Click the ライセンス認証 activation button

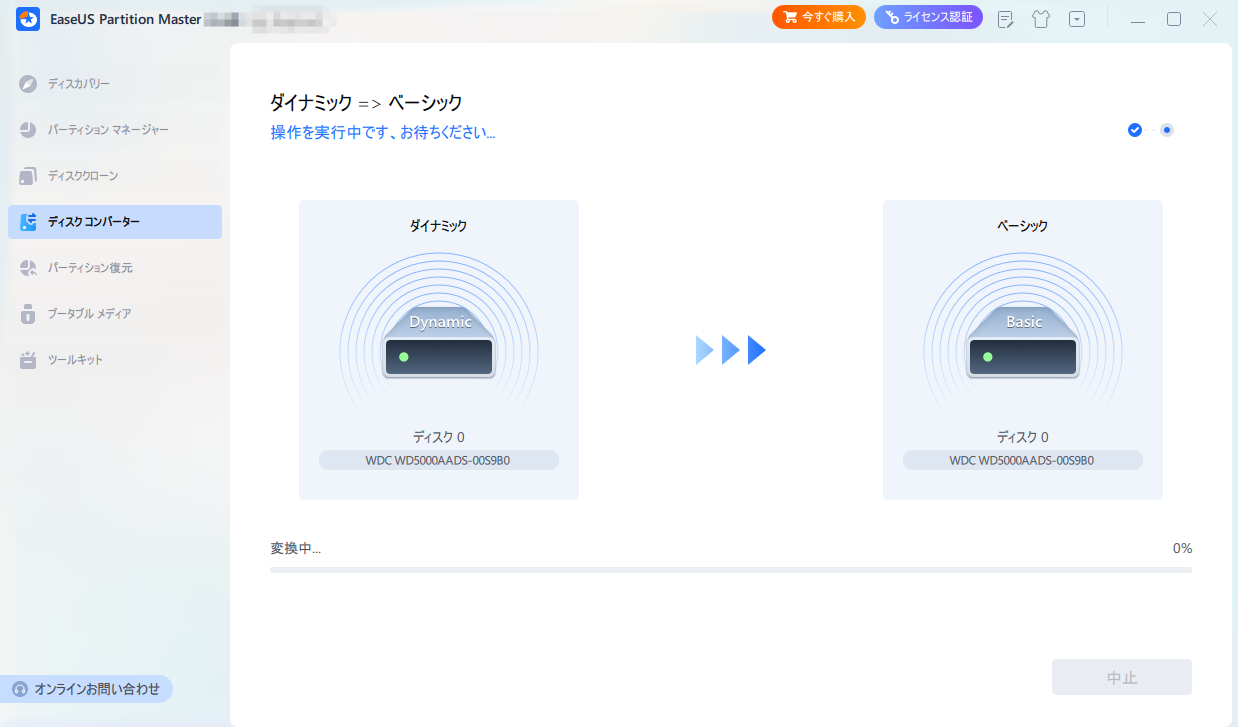[928, 17]
